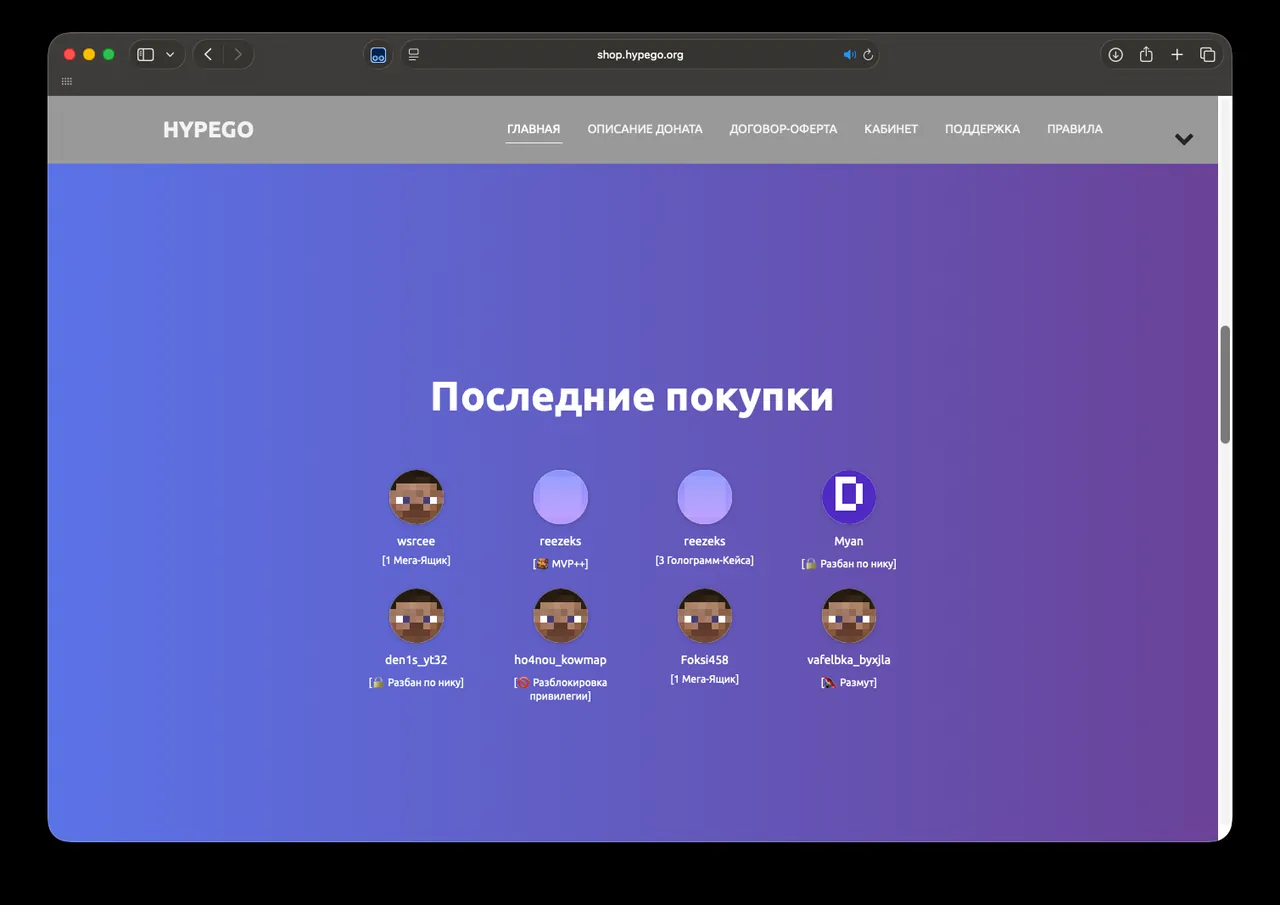Click the reezeks avatar above MVP++
The image size is (1280, 905).
560,497
